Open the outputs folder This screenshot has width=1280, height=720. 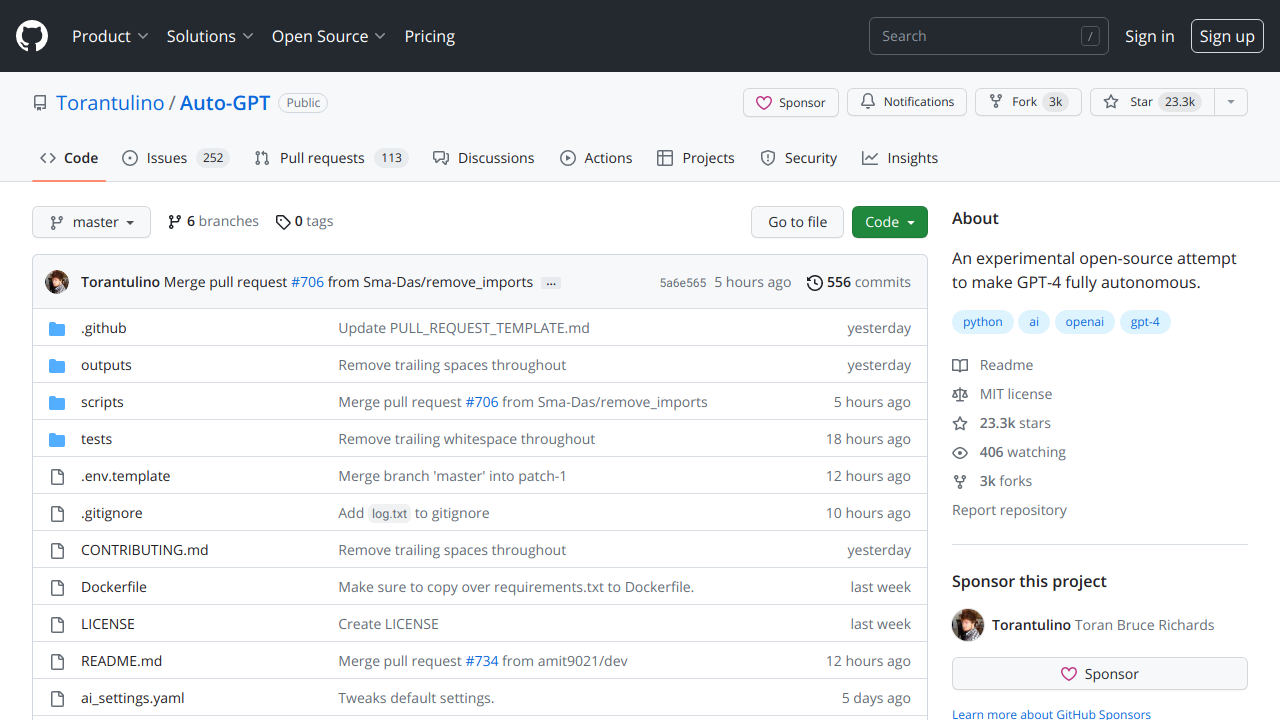tap(106, 365)
